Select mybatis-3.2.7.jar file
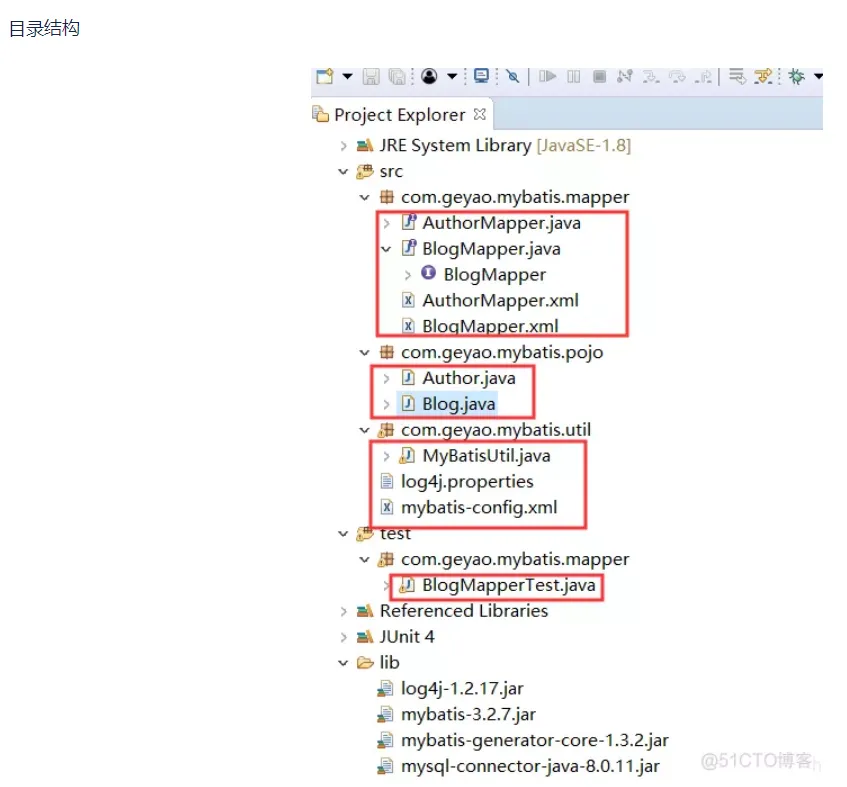Screen dimensions: 847x787 click(x=468, y=715)
